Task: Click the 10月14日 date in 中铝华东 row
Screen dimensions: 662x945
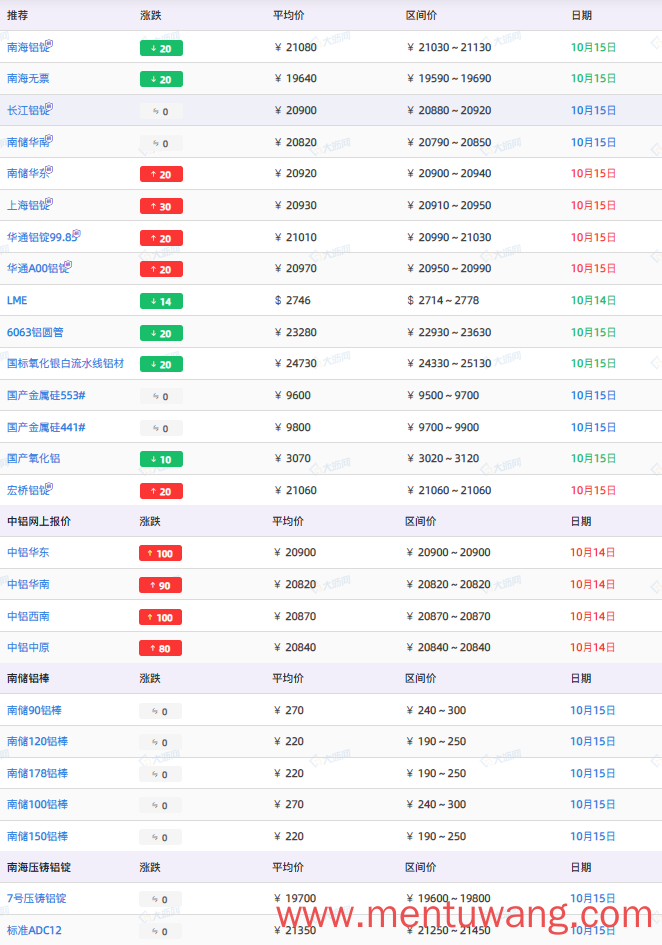Action: [593, 552]
